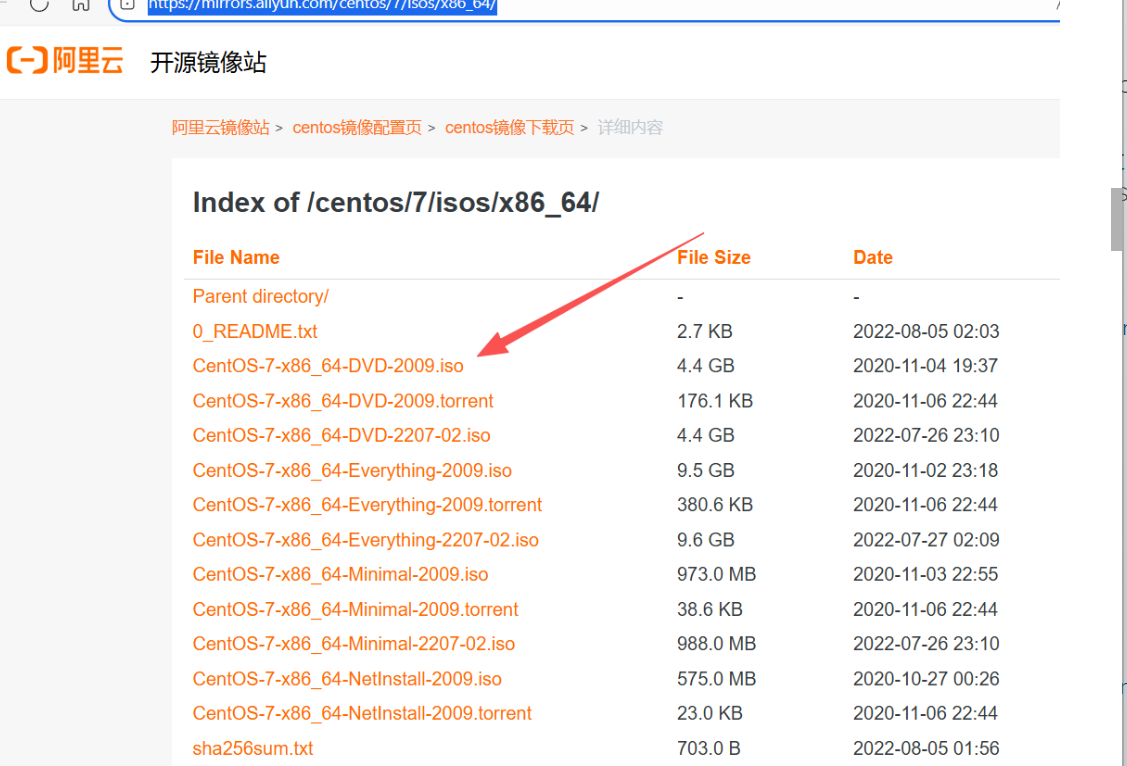The width and height of the screenshot is (1127, 766).
Task: Download CentOS-7-x86_64-DVD-2009.iso
Action: [x=328, y=366]
